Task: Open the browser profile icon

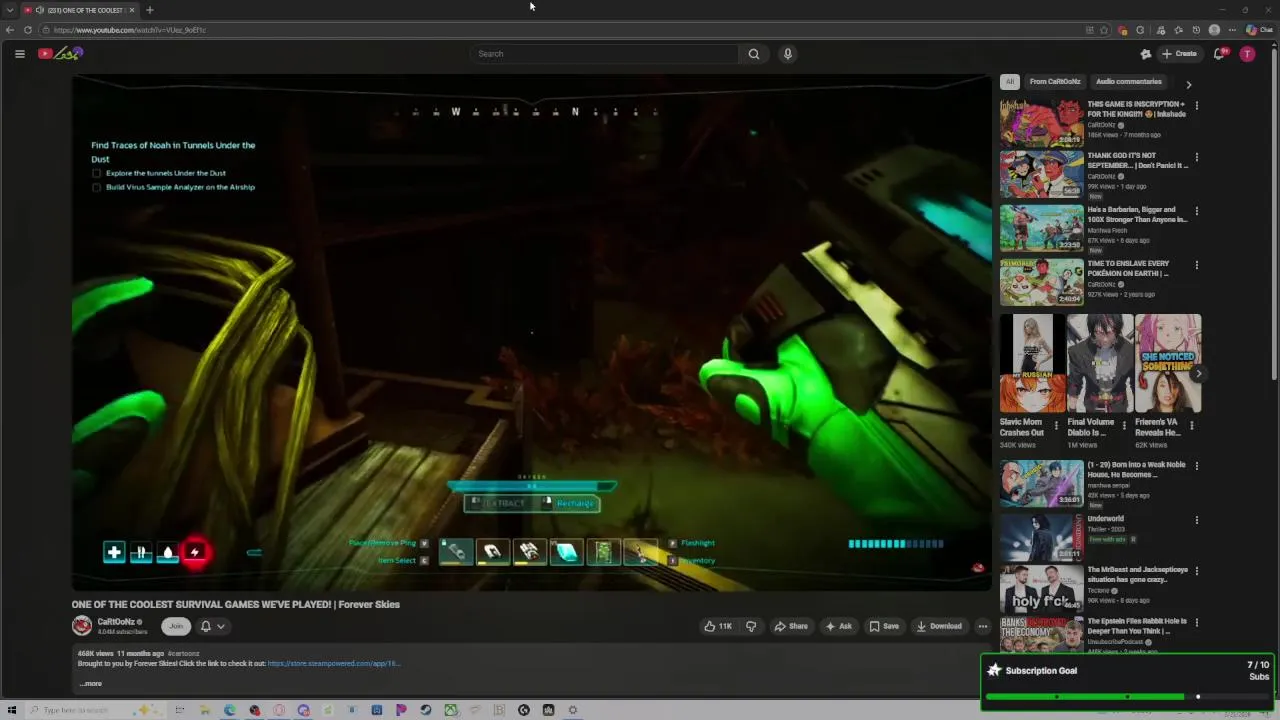Action: (x=1214, y=30)
